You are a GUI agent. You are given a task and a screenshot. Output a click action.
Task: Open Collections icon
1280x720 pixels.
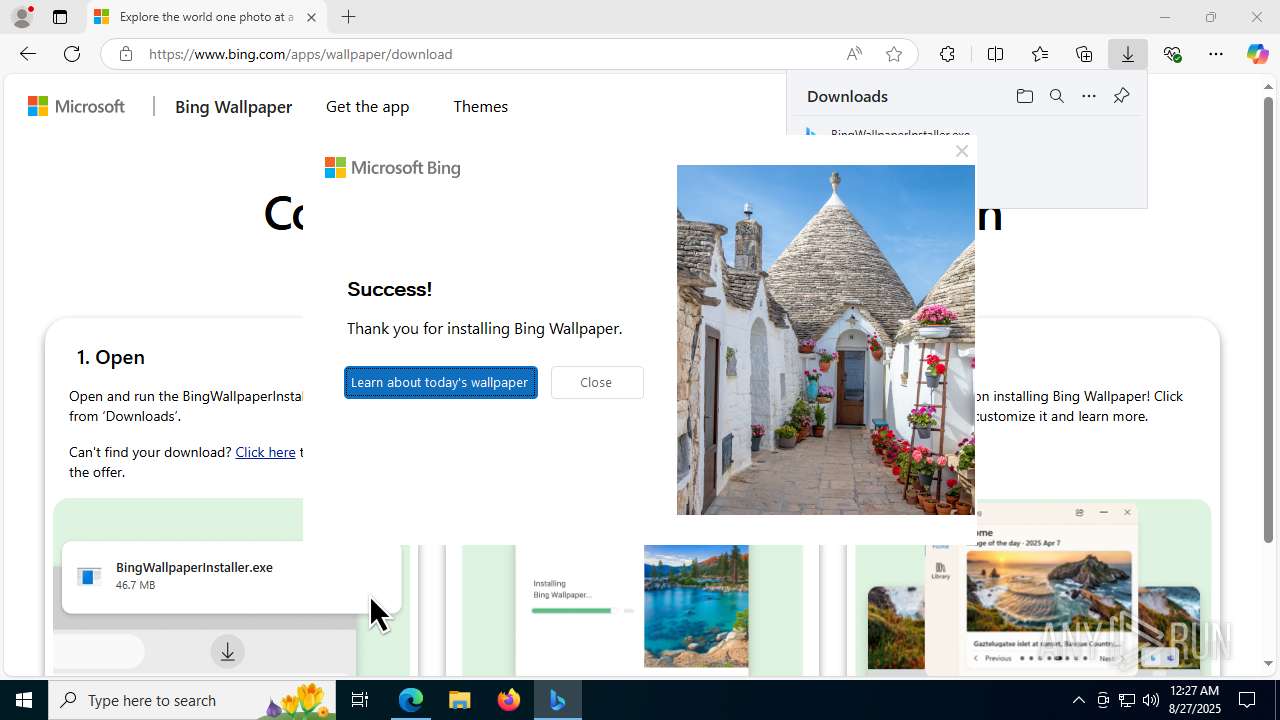(x=1084, y=54)
